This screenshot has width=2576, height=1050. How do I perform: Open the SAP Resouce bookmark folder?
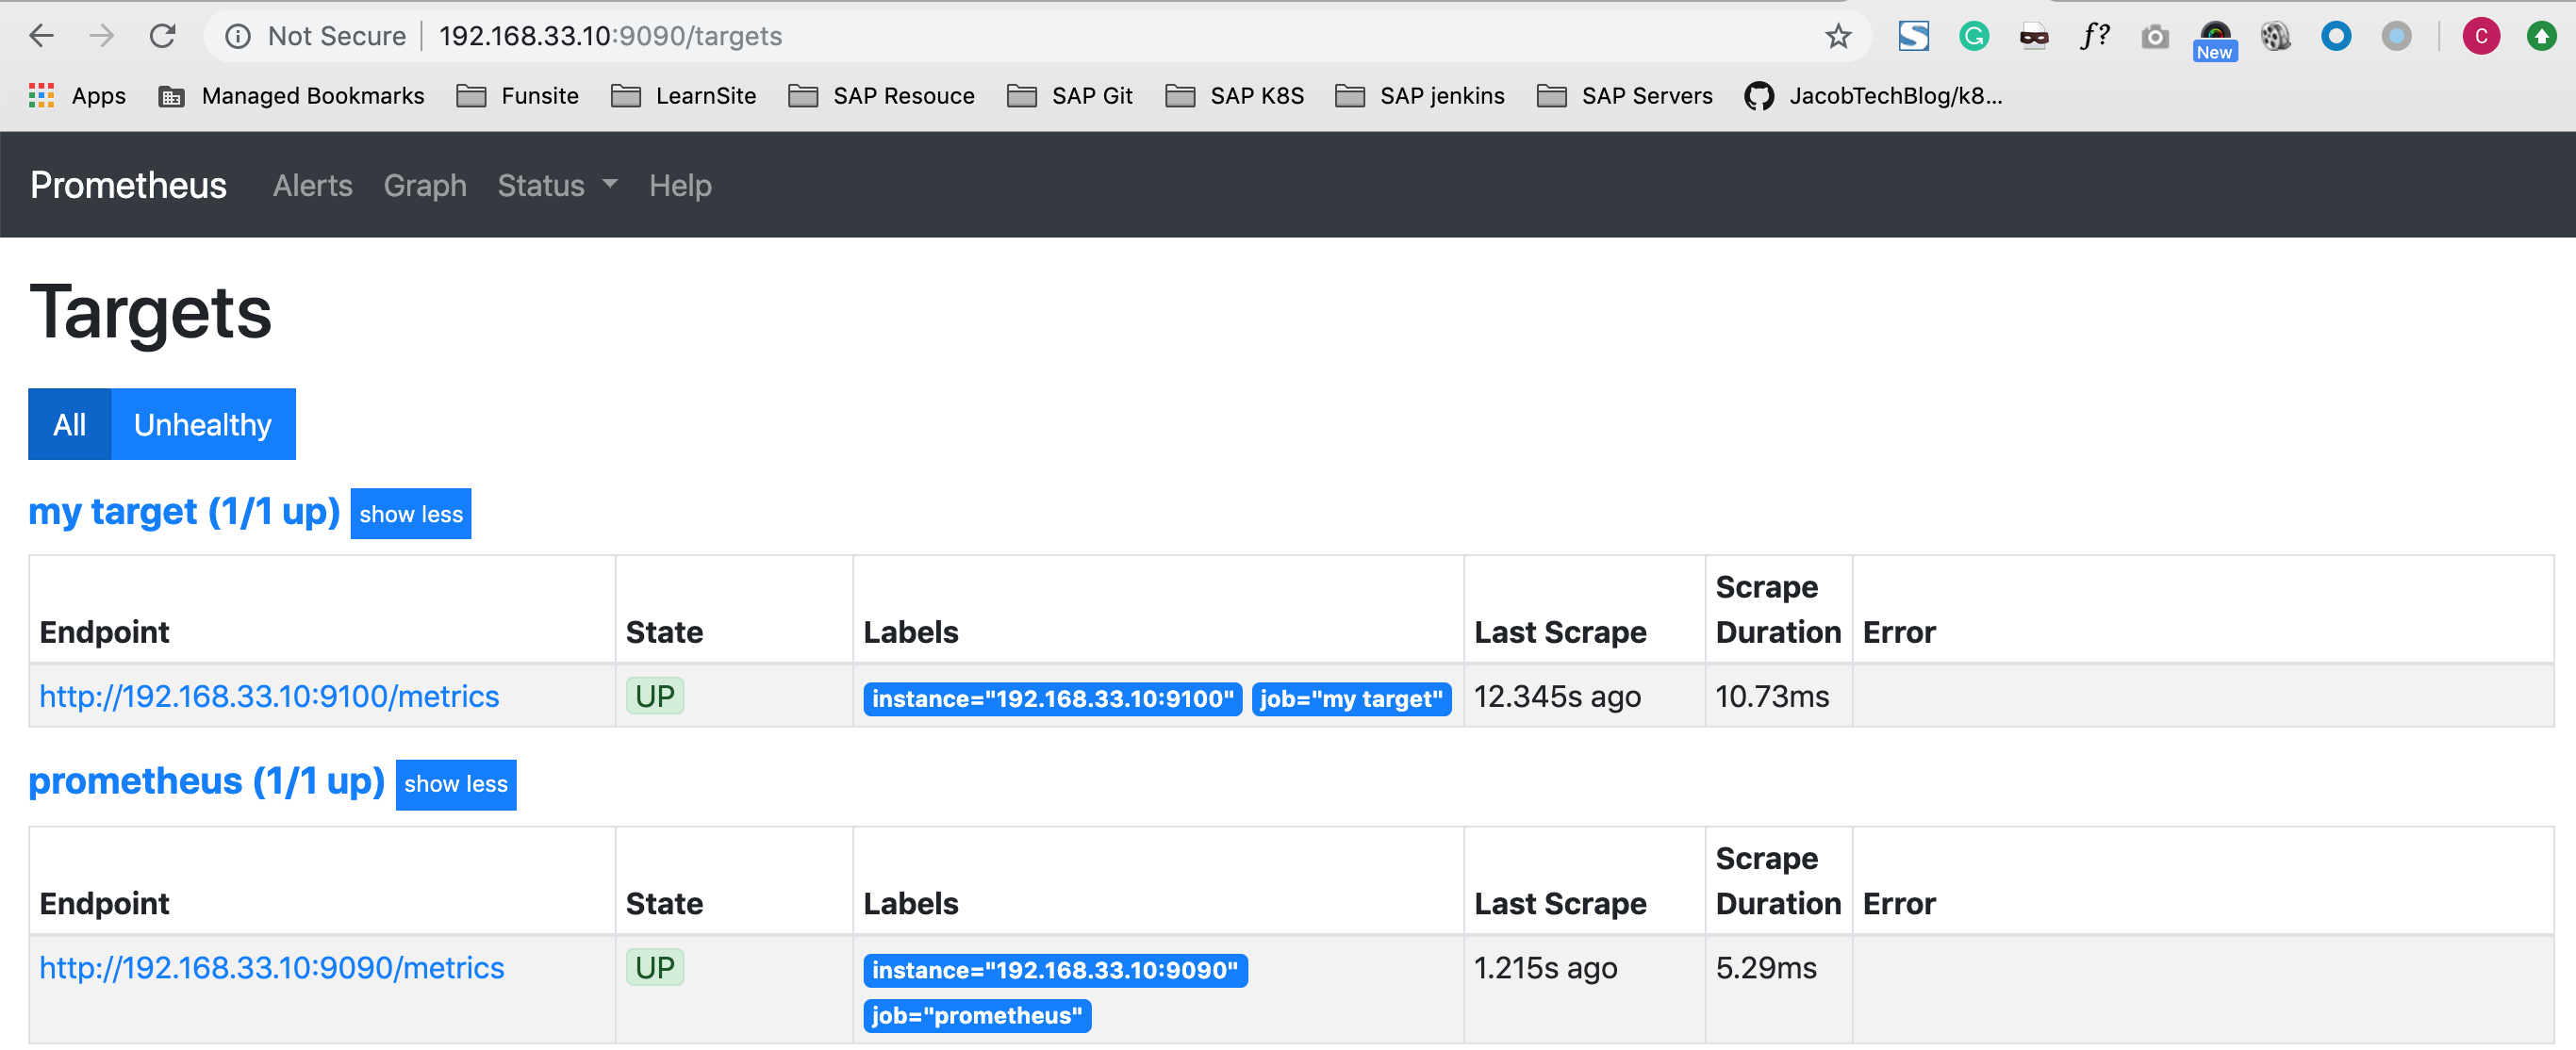coord(882,96)
